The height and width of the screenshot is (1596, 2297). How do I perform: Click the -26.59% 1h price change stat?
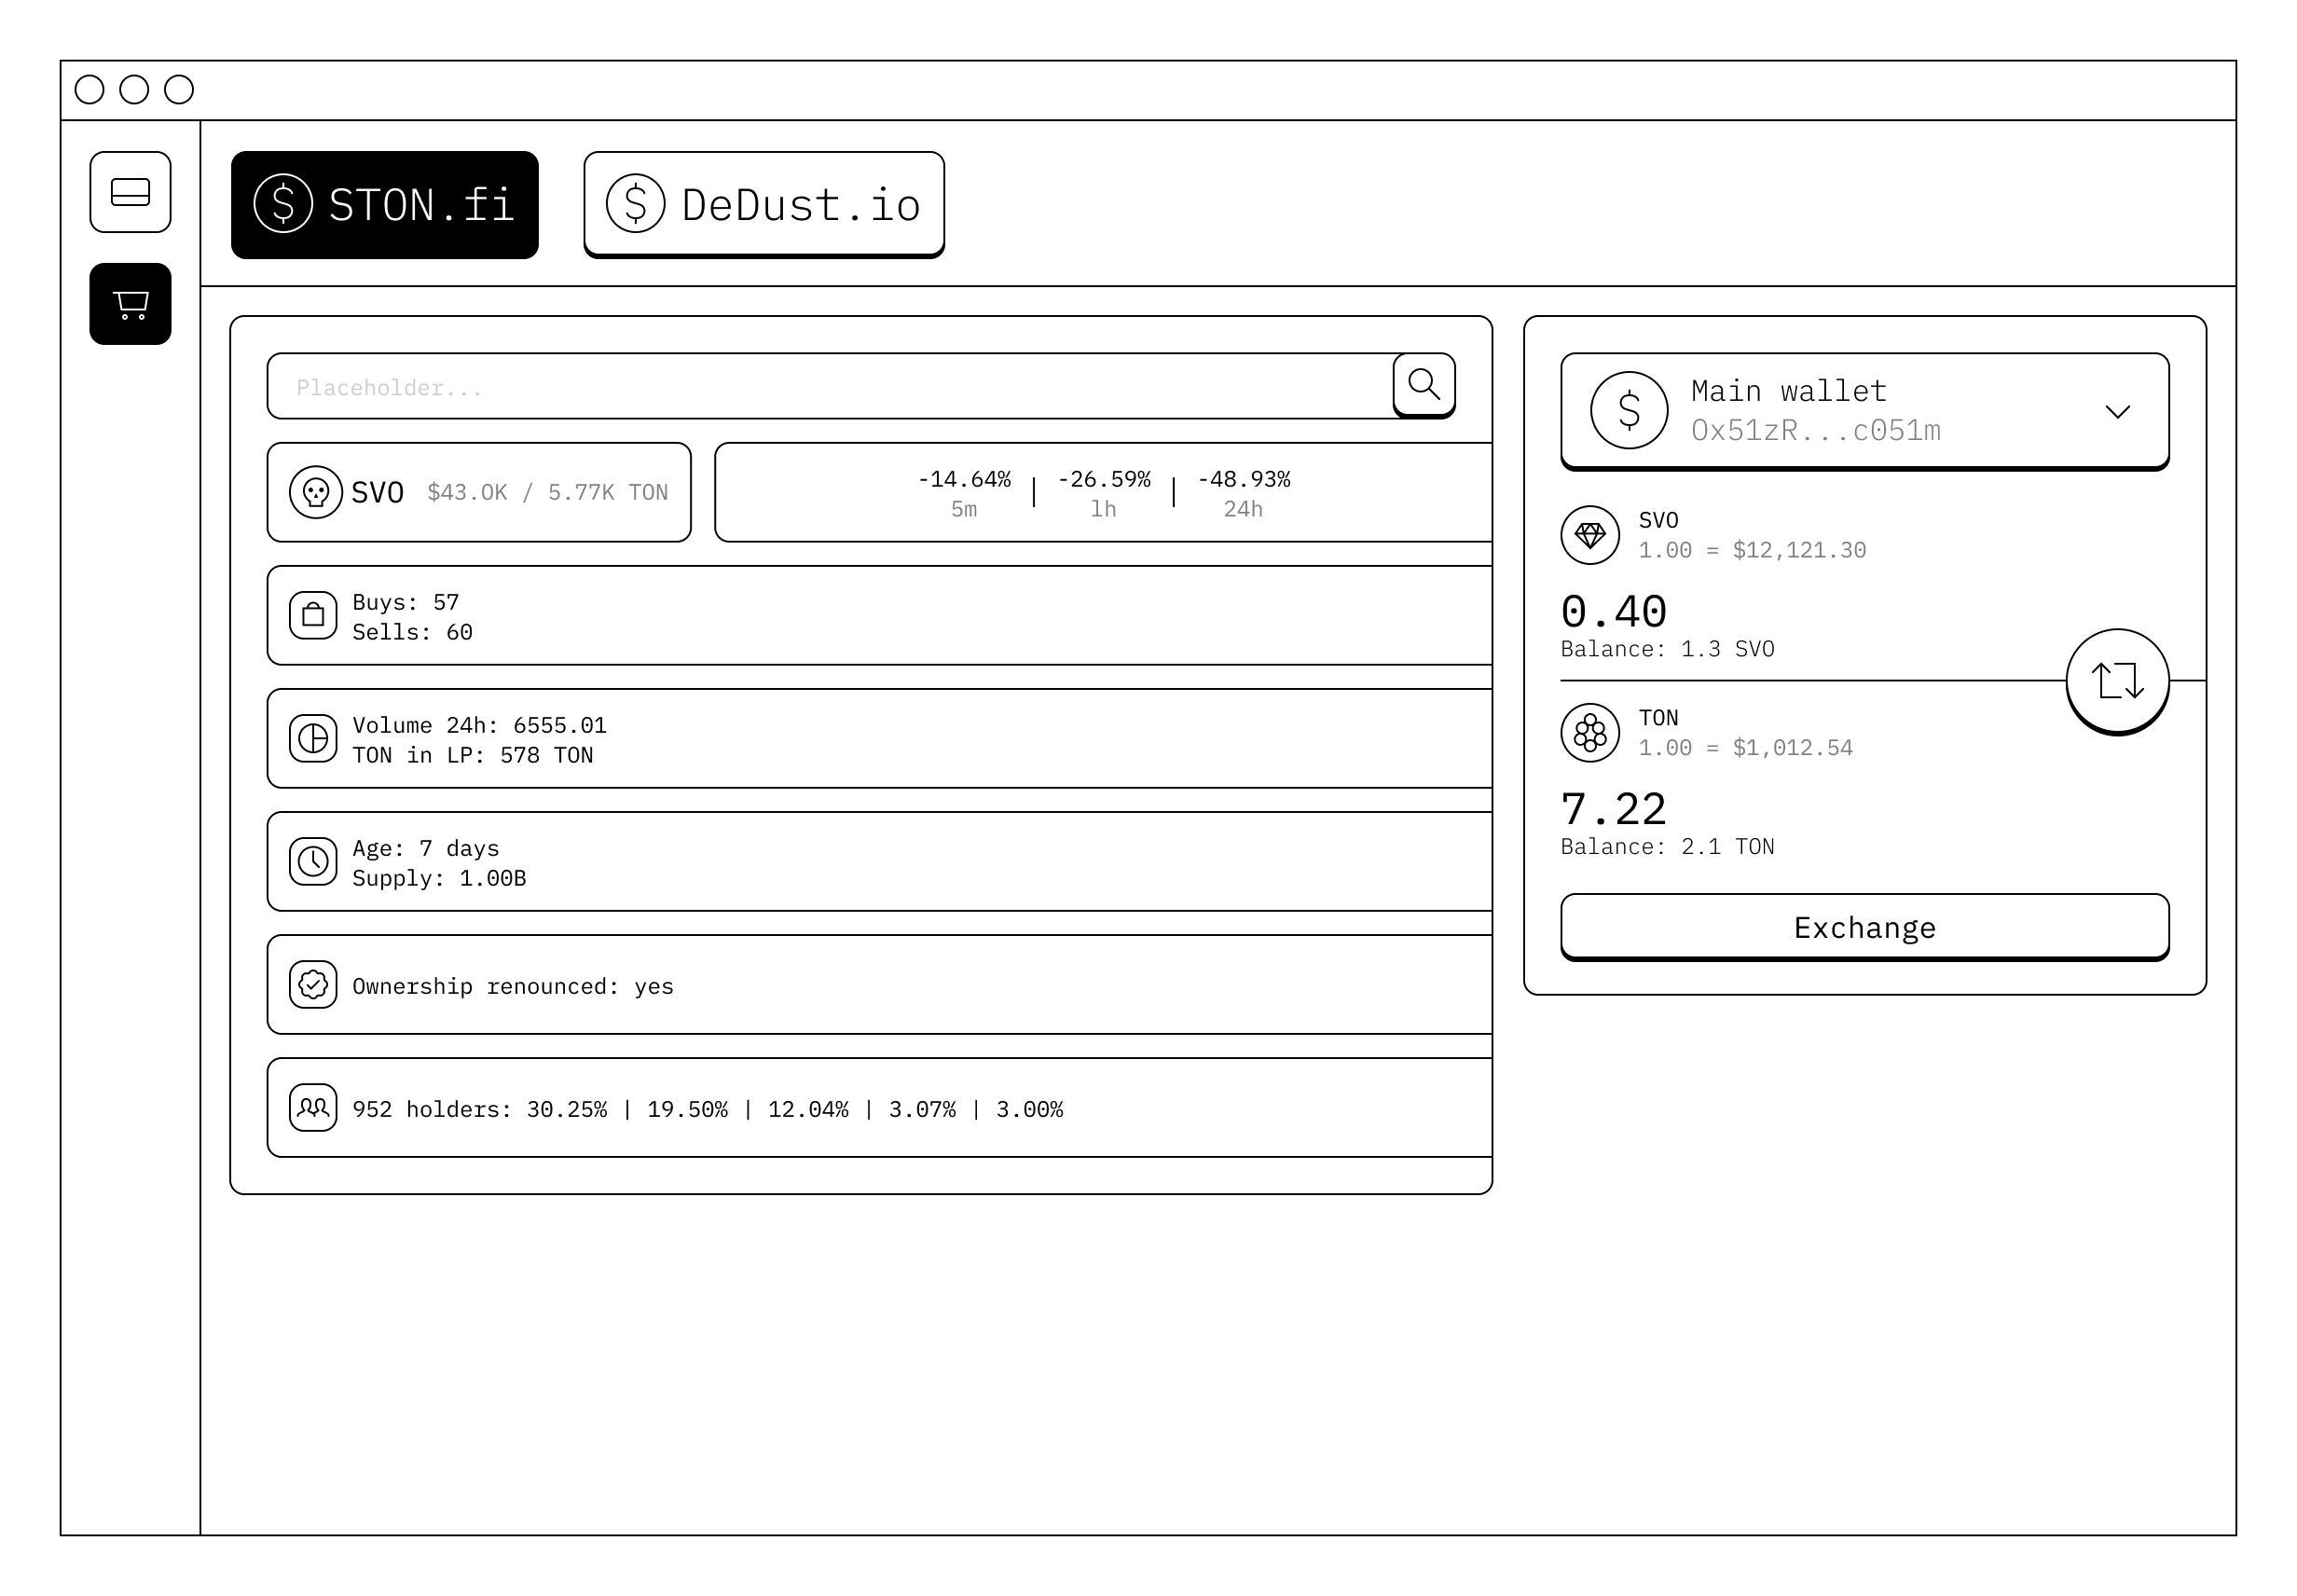(1104, 491)
